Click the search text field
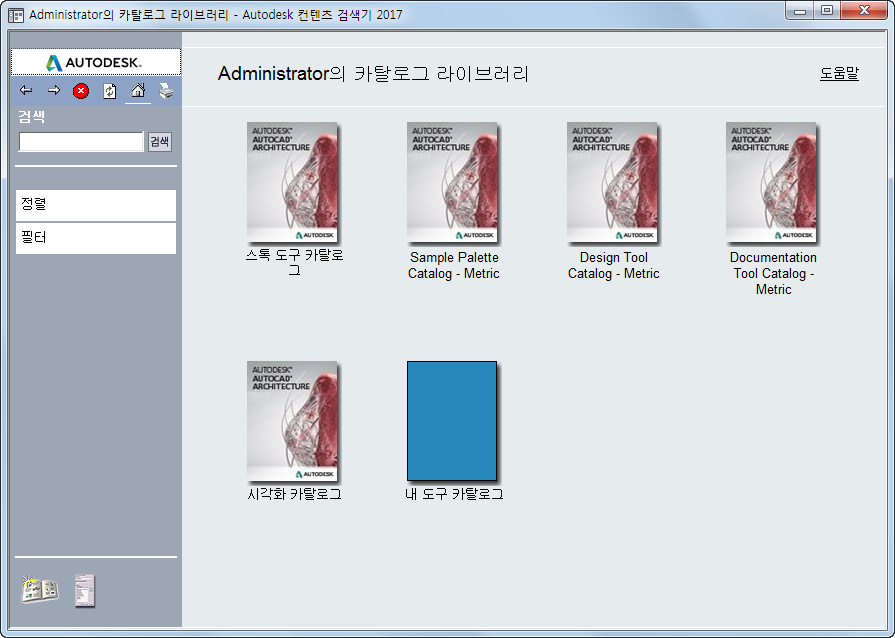Screen dimensions: 895x638 (81, 142)
